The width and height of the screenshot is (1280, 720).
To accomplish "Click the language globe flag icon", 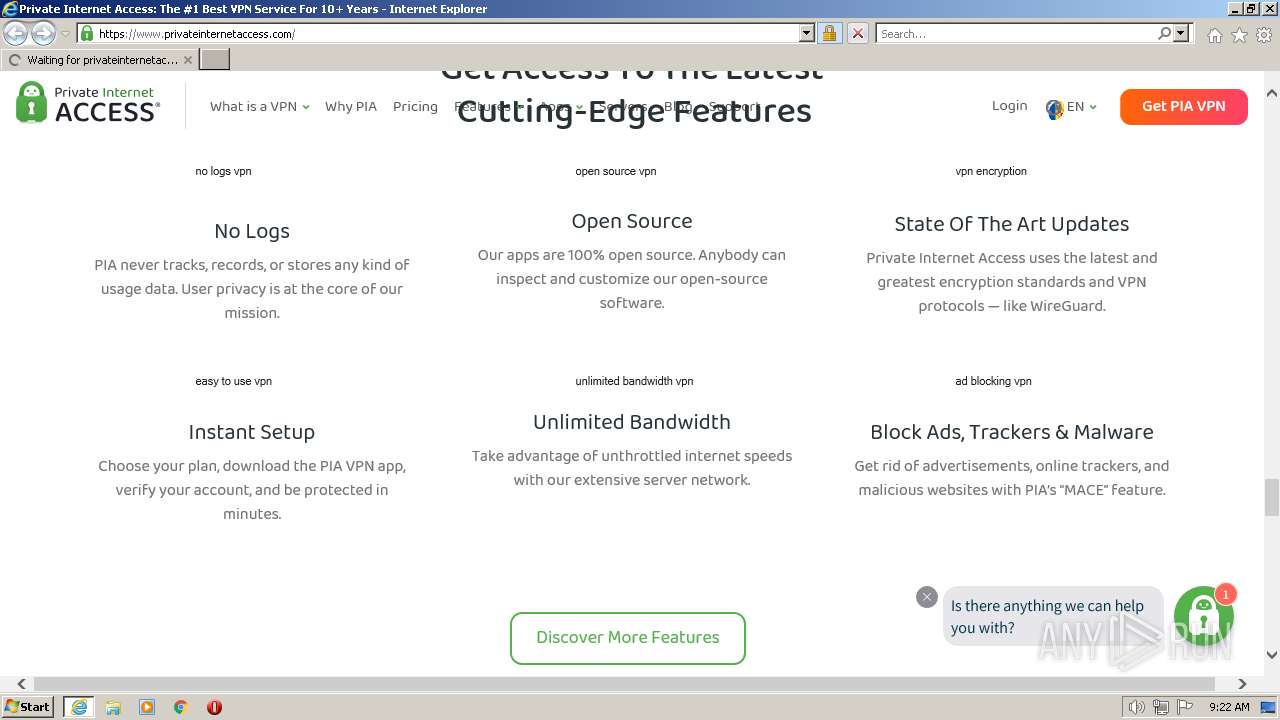I will click(1054, 108).
